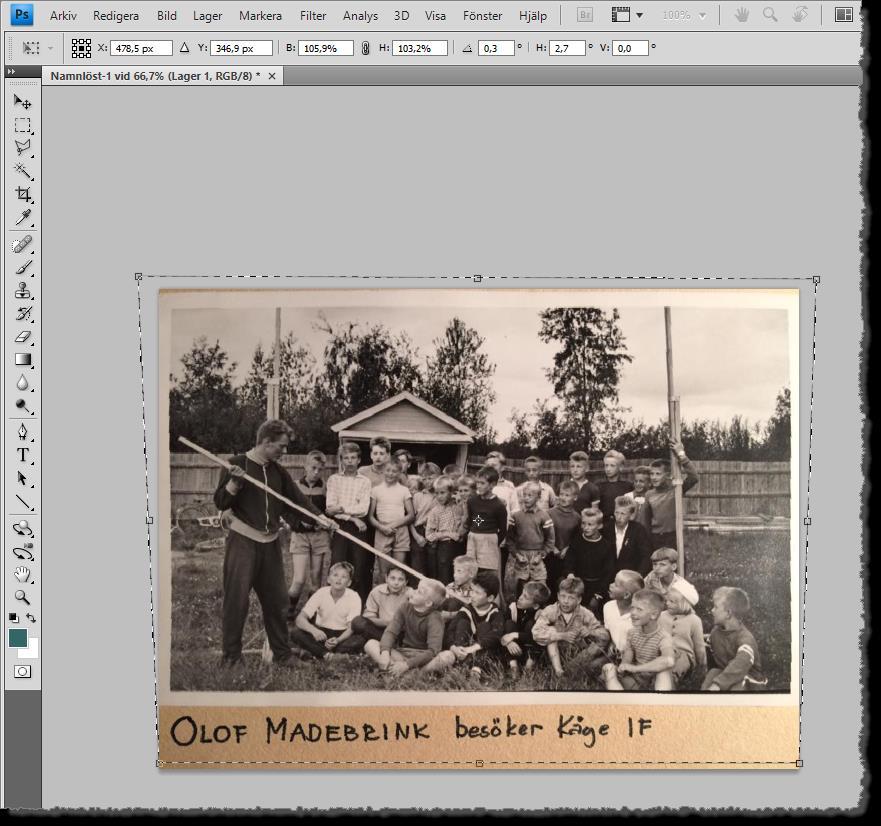This screenshot has width=881, height=826.
Task: Open the Hjälp menu
Action: pos(533,16)
